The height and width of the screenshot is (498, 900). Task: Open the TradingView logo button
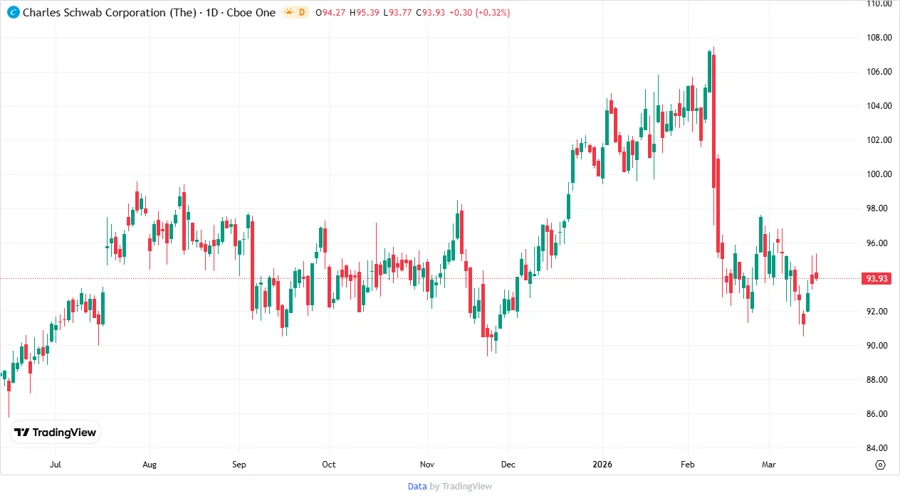point(55,432)
